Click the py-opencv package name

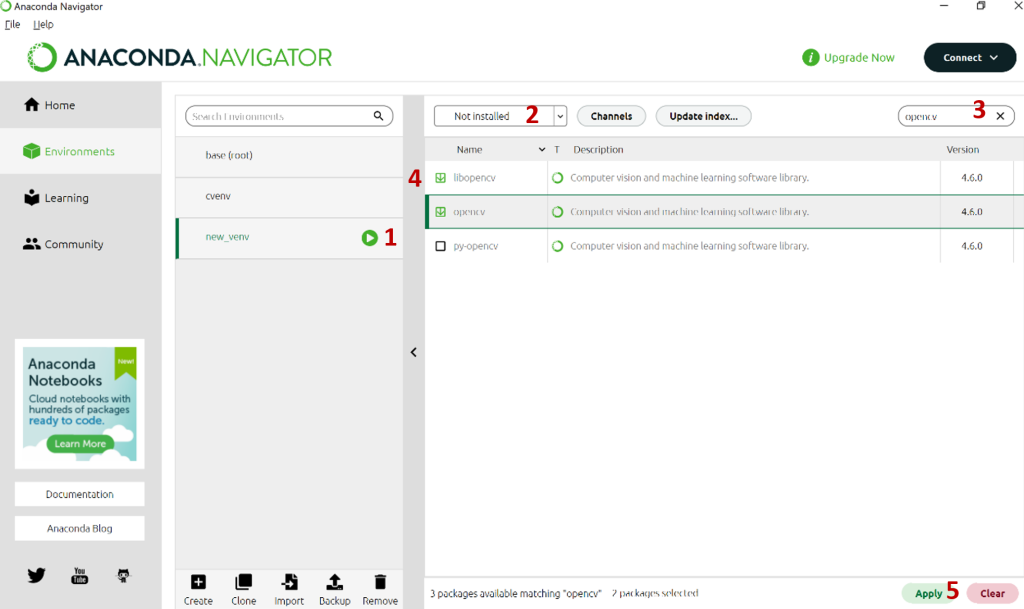coord(475,246)
